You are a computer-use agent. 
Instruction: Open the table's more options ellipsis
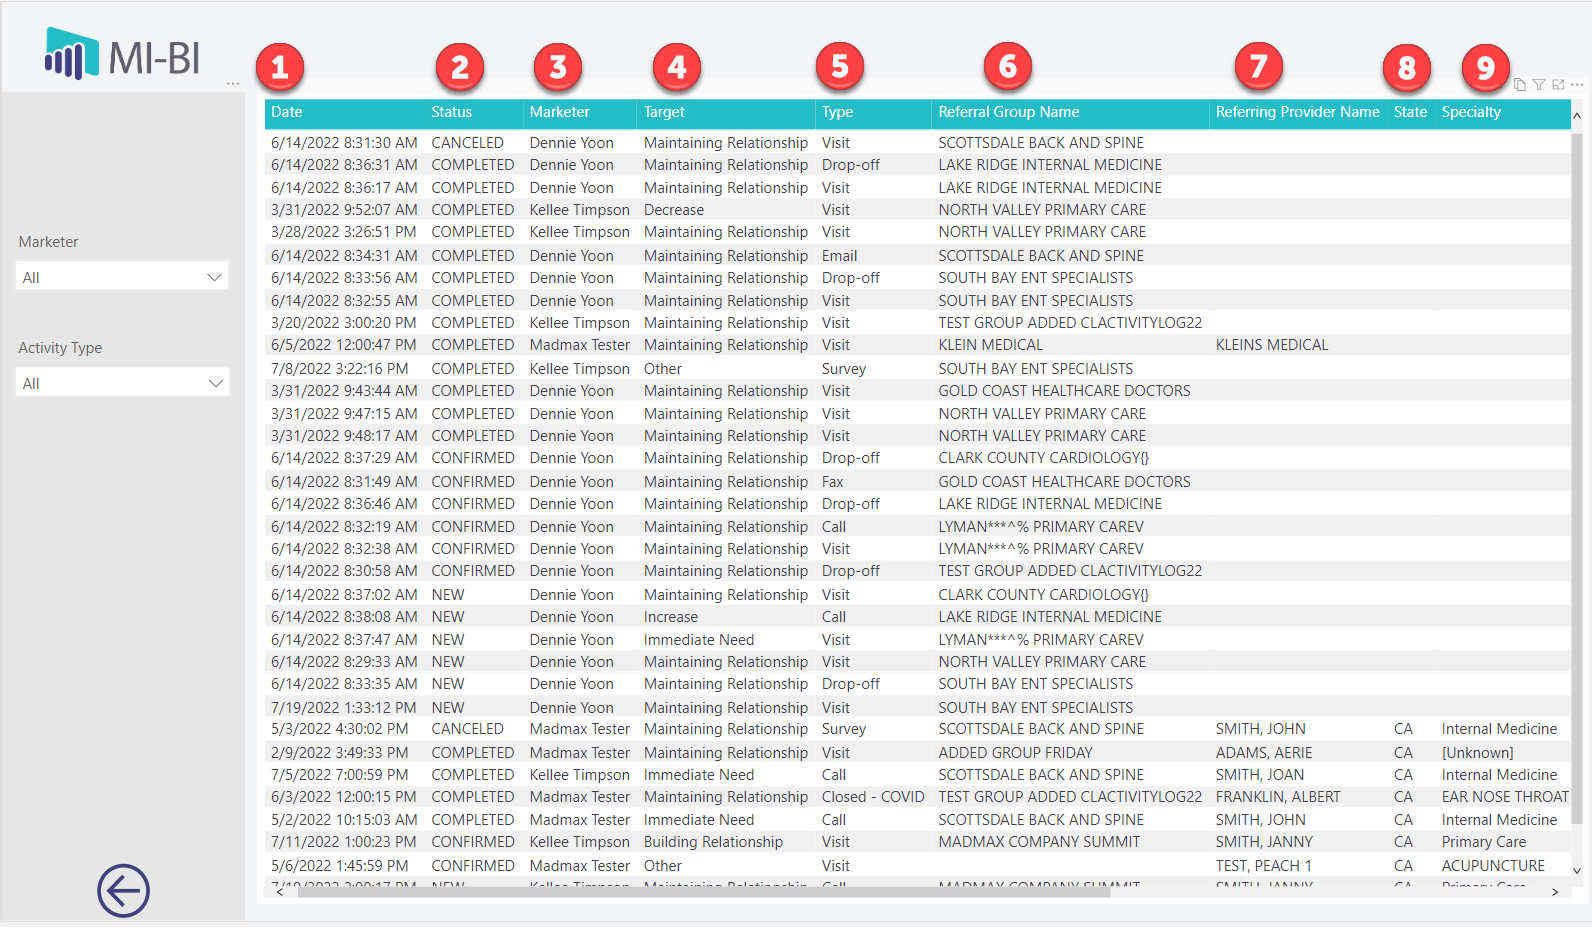tap(1577, 85)
